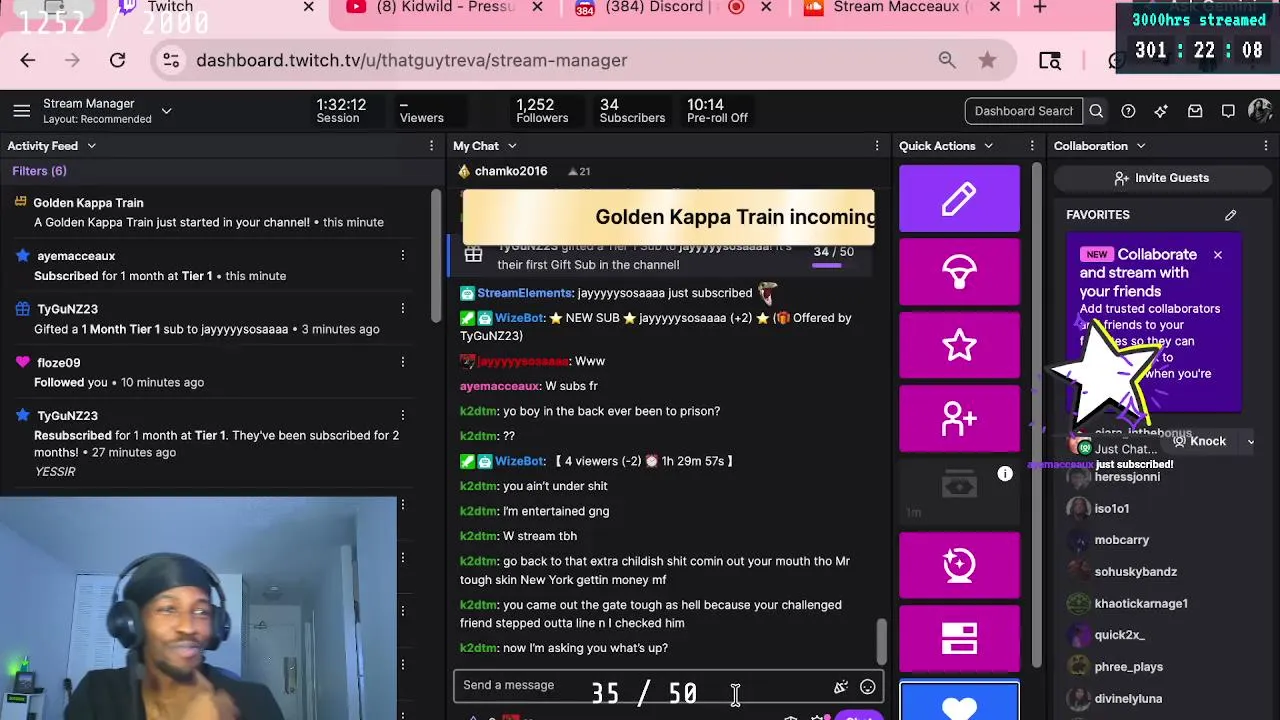Switch to the Kidwild YouTube tab

click(445, 7)
